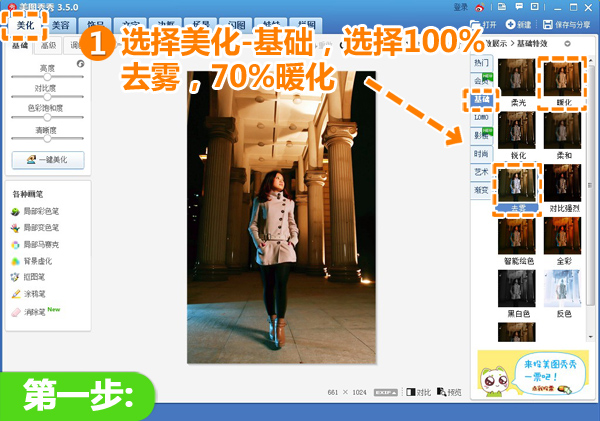Select the 高级 adjustment sub-tab
600x421 pixels.
[x=48, y=45]
